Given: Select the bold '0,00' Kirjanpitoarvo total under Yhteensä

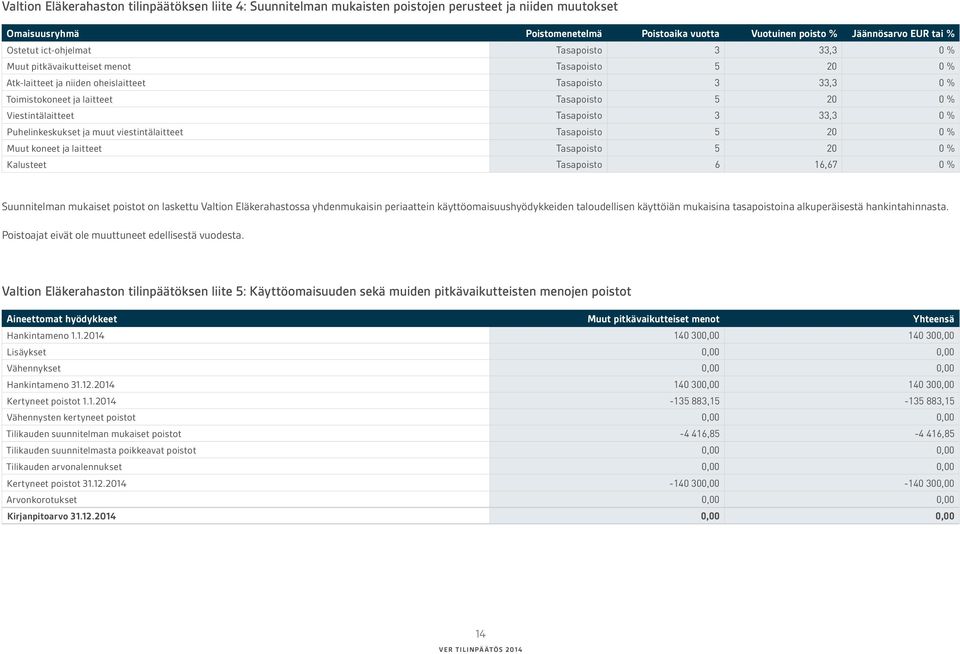Looking at the screenshot, I should click(x=945, y=516).
